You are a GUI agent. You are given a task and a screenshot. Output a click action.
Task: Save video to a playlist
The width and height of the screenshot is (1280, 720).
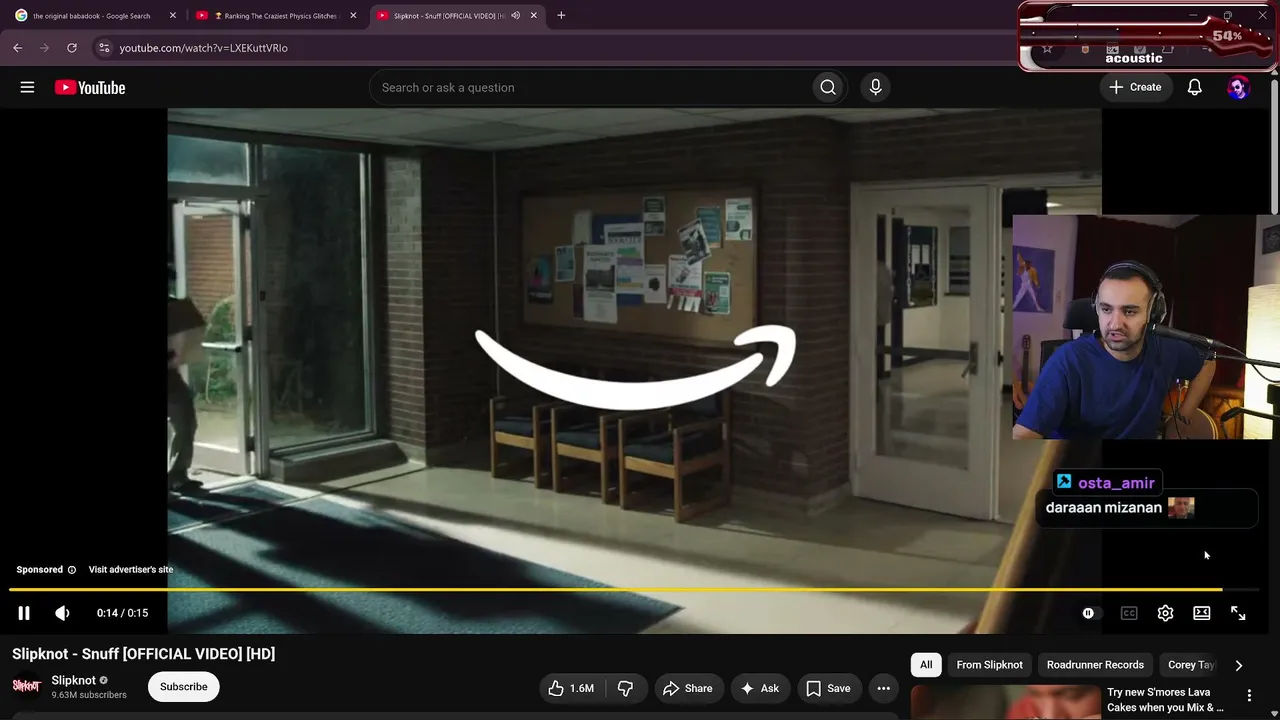(828, 688)
